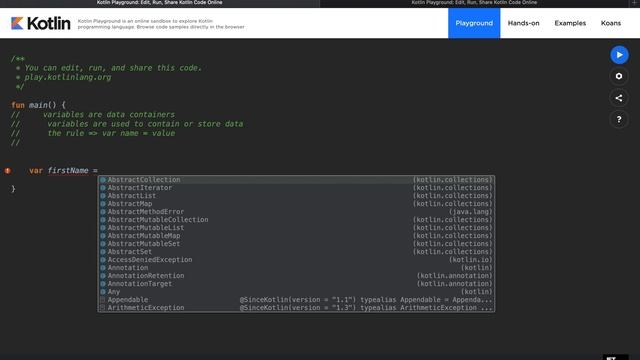The width and height of the screenshot is (640, 360).
Task: Choose AbstractMap suggestion
Action: point(296,204)
